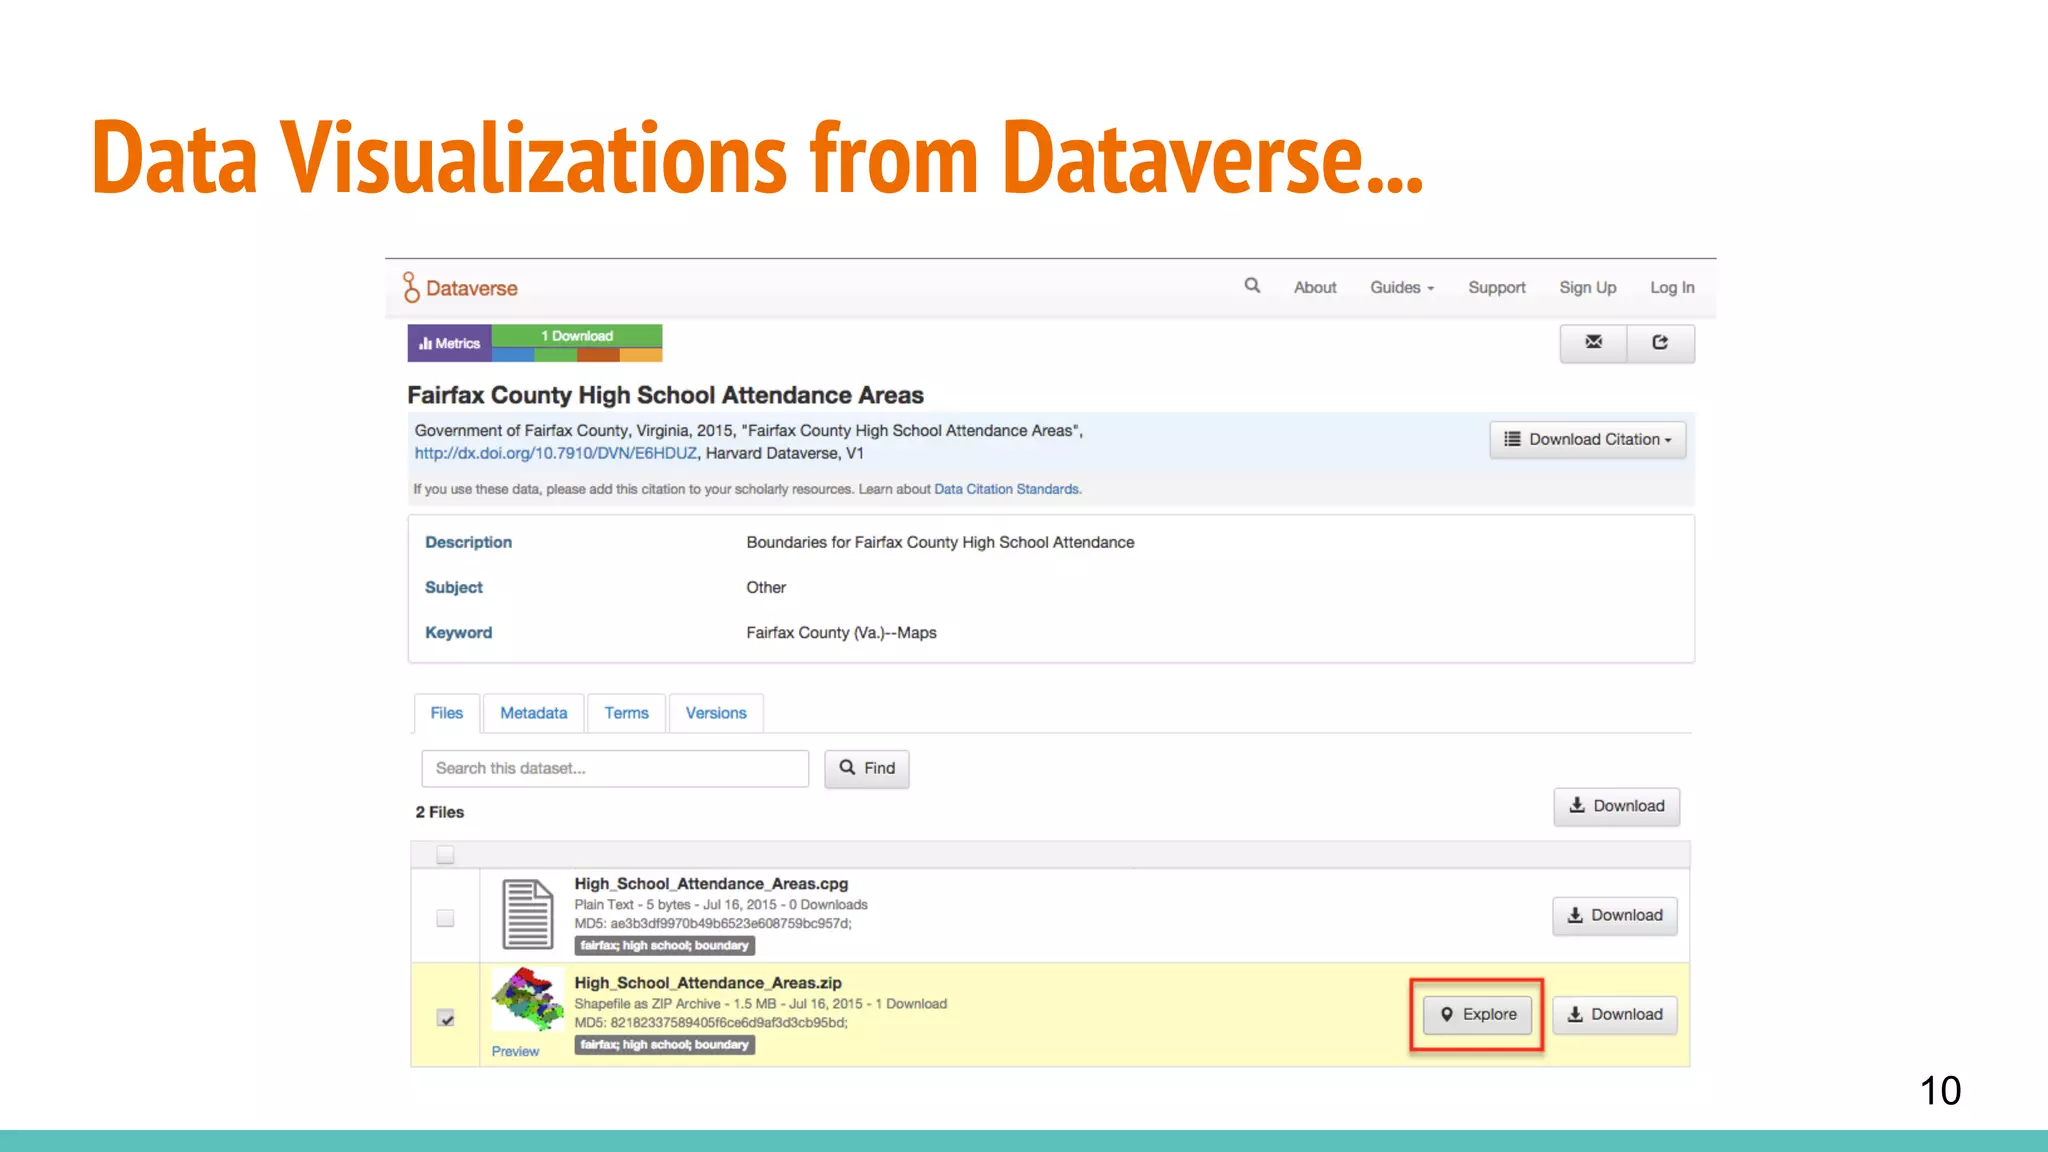Click Sign Up in navbar
The height and width of the screenshot is (1152, 2048).
[1587, 287]
